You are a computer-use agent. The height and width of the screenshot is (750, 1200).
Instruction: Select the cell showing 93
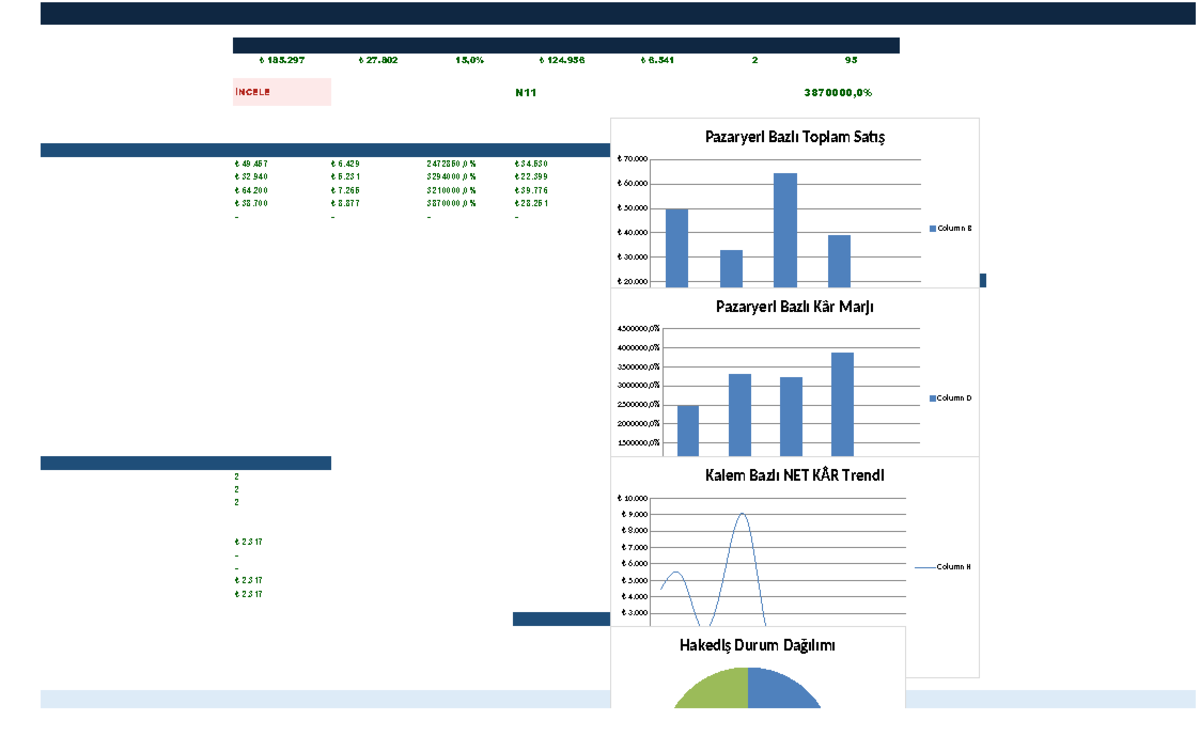[851, 60]
